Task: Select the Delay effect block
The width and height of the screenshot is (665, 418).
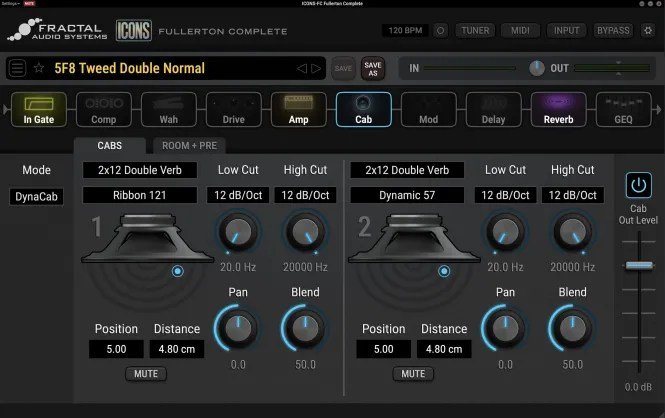Action: [493, 110]
